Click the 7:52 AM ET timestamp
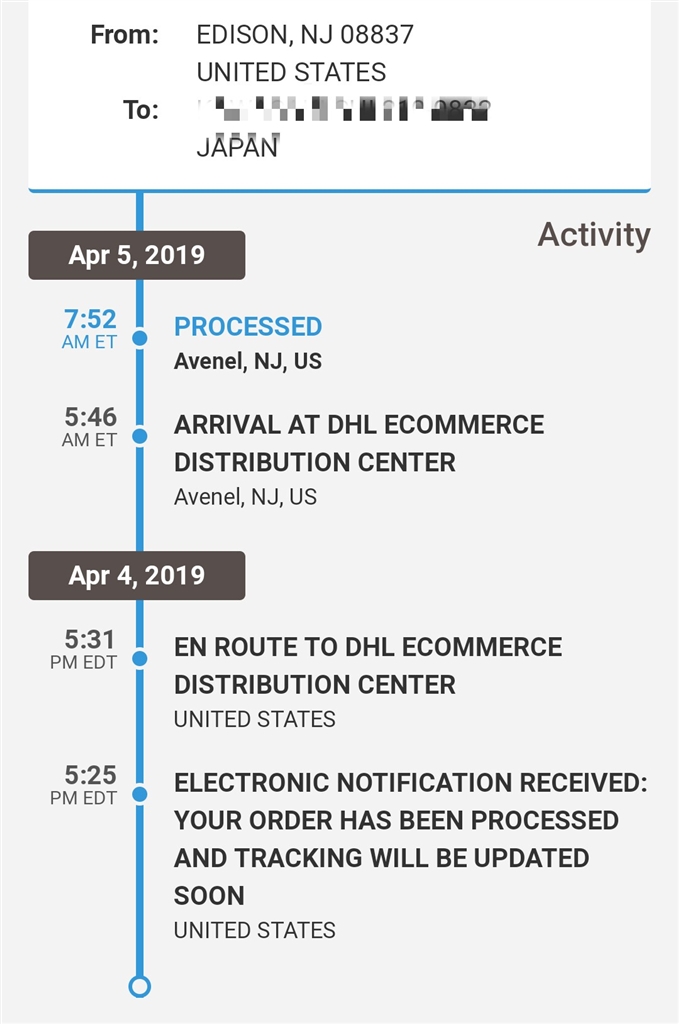 point(90,327)
